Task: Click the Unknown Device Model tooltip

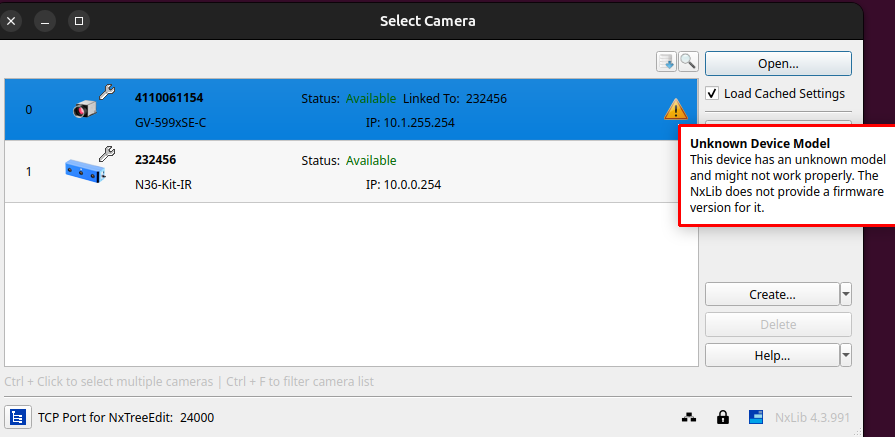Action: (787, 175)
